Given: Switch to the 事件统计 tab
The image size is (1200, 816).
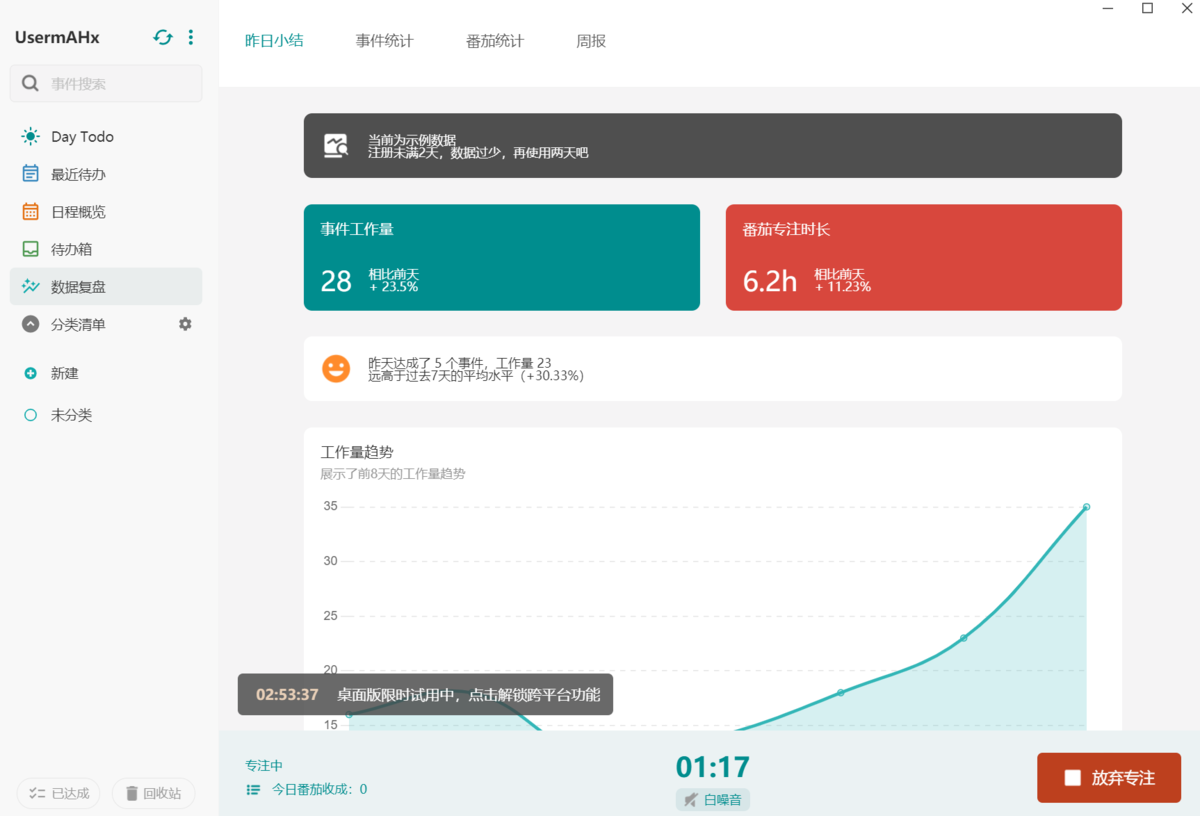Looking at the screenshot, I should 384,41.
